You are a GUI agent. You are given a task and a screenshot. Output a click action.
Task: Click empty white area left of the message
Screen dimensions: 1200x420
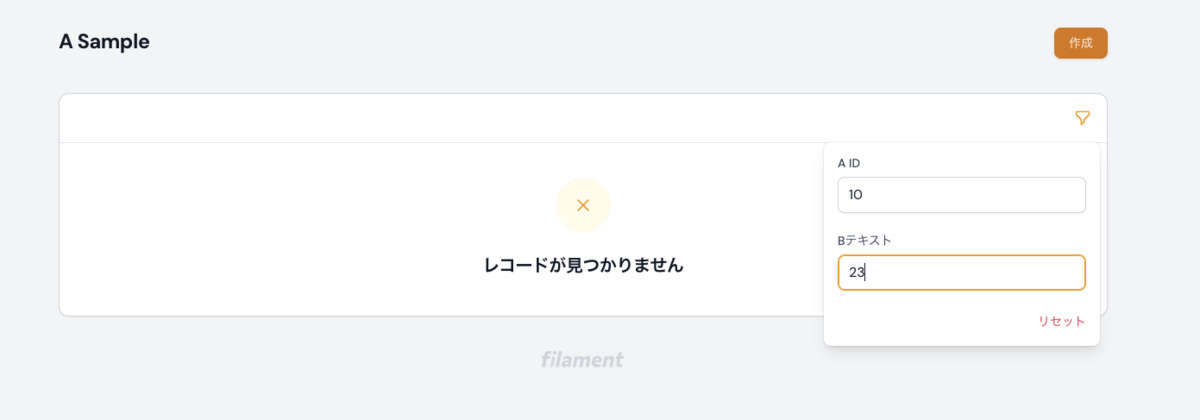click(250, 240)
